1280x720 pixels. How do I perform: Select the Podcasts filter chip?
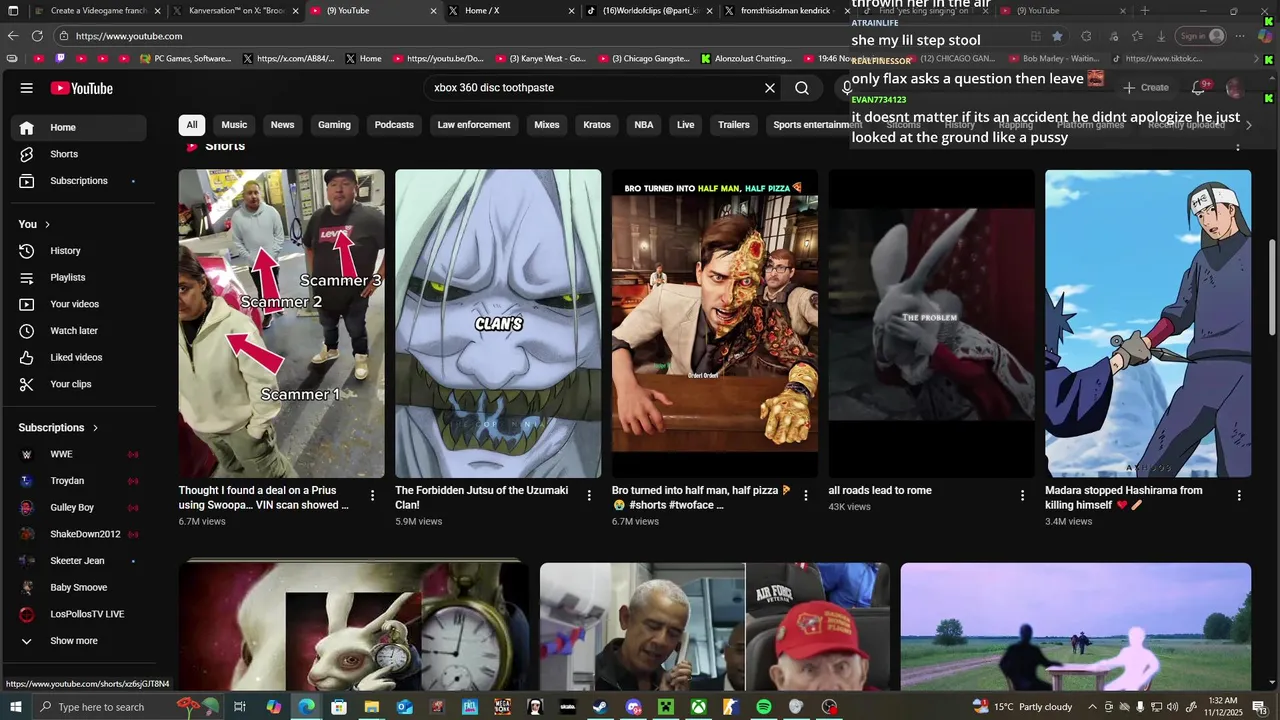pos(394,125)
